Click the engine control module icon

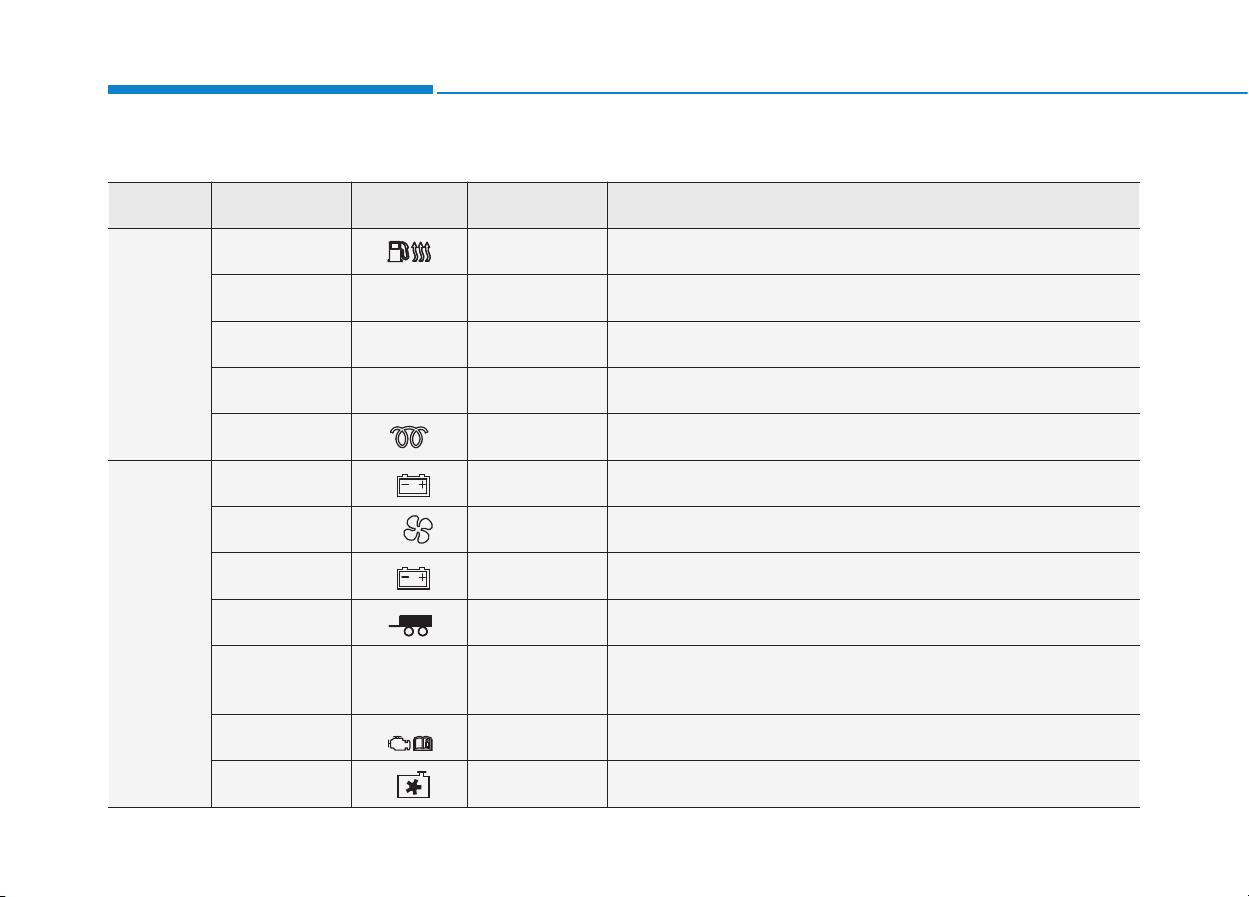click(x=409, y=742)
